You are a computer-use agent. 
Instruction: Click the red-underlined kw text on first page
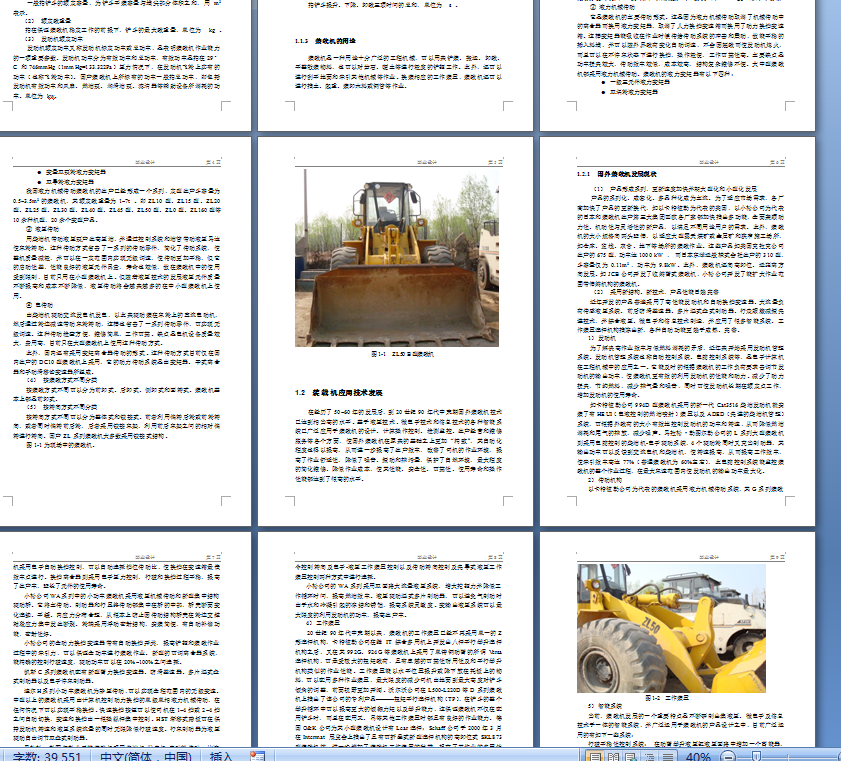[51, 97]
